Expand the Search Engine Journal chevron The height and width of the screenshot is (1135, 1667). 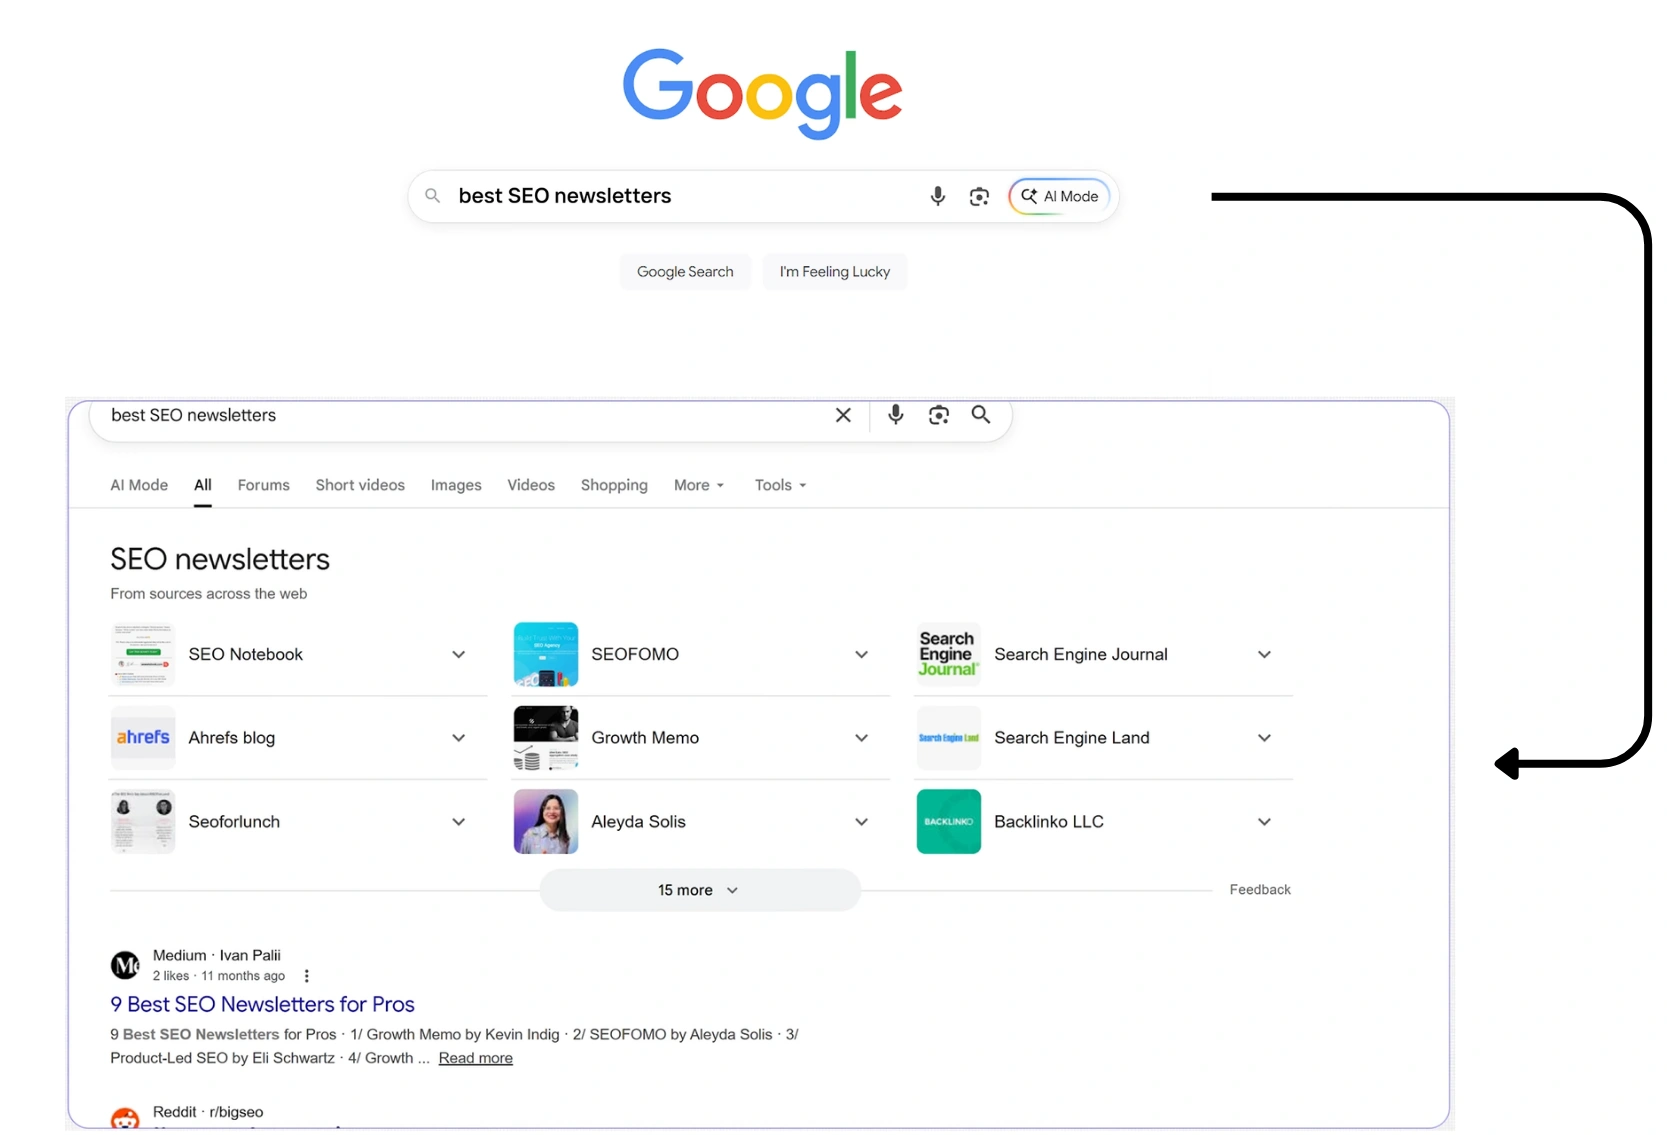pyautogui.click(x=1265, y=655)
